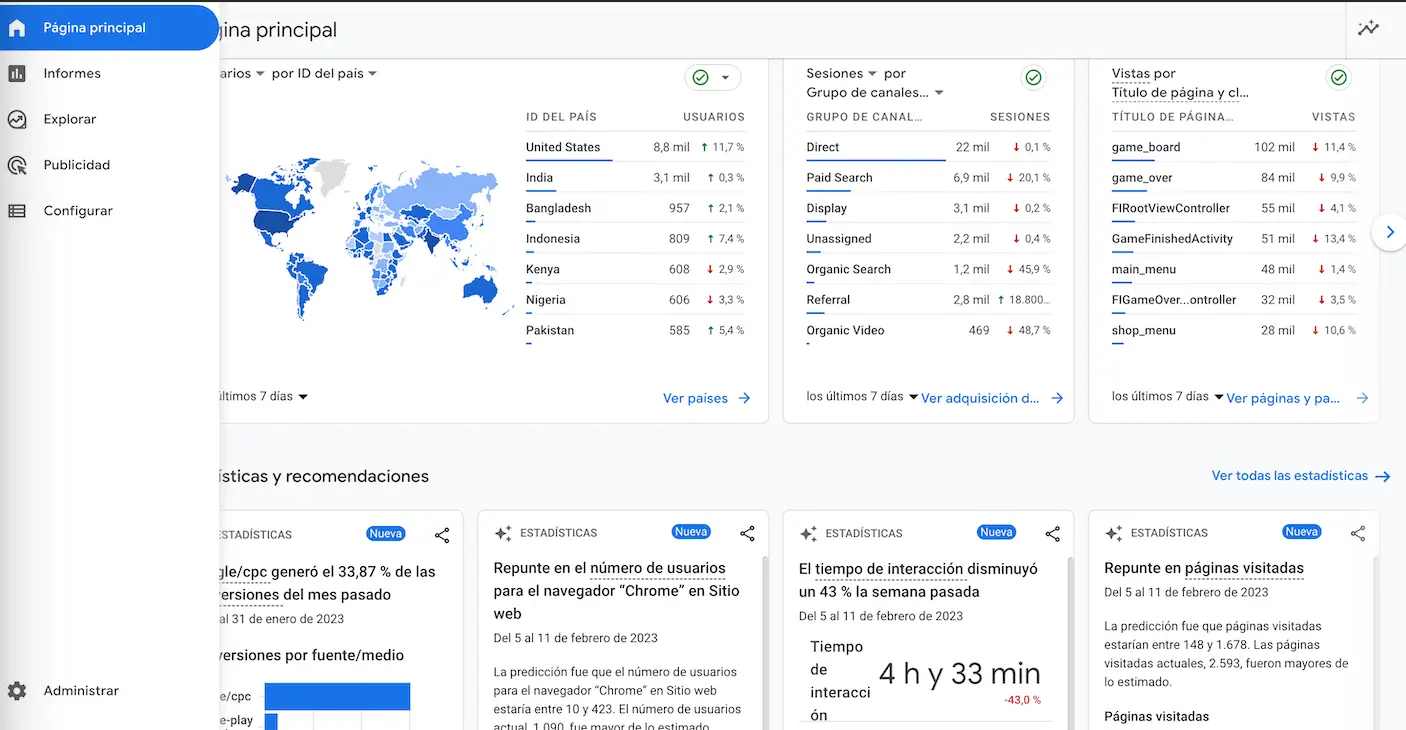Expand the Sesiones metric dropdown
1406x730 pixels.
[x=872, y=74]
